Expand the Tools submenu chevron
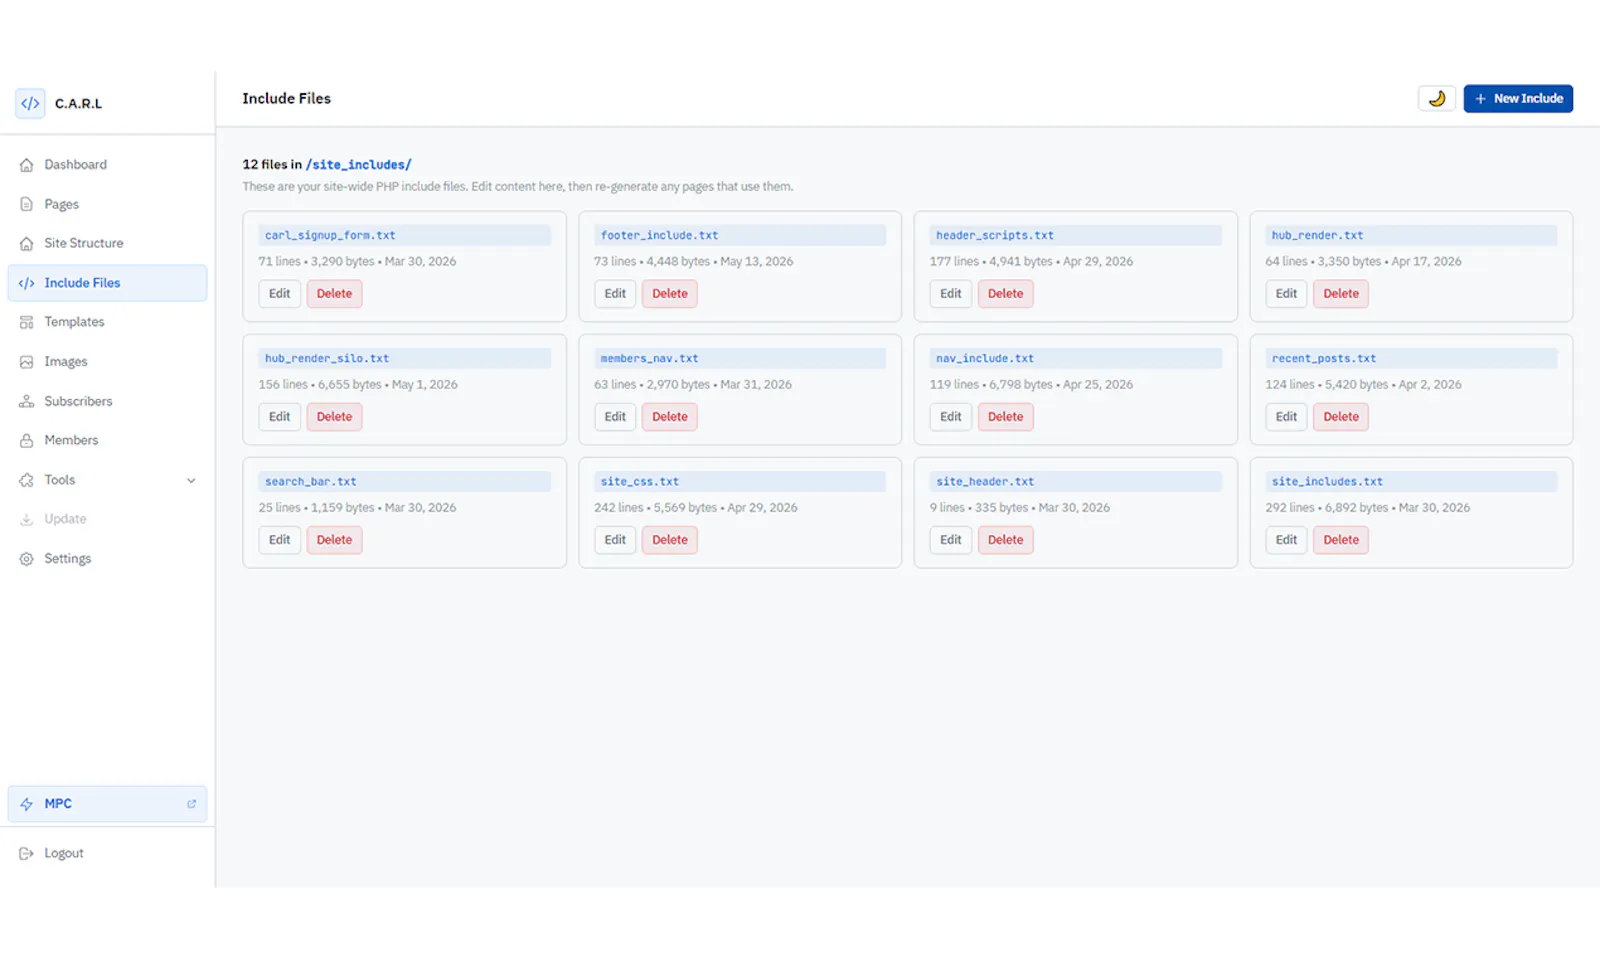This screenshot has width=1600, height=957. tap(191, 480)
